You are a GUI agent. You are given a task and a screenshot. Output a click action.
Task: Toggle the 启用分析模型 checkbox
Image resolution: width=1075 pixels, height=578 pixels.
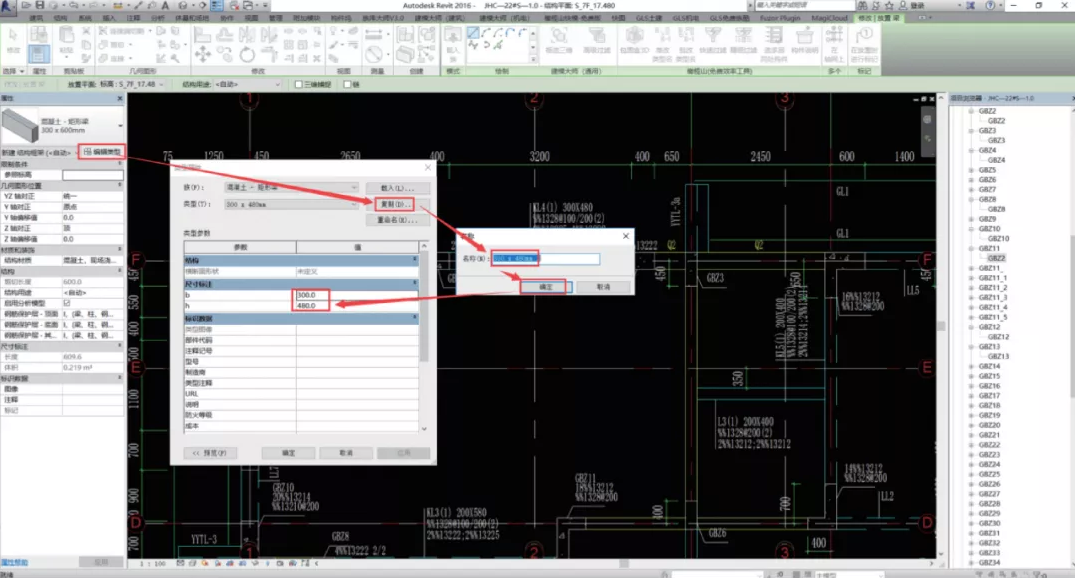click(67, 302)
